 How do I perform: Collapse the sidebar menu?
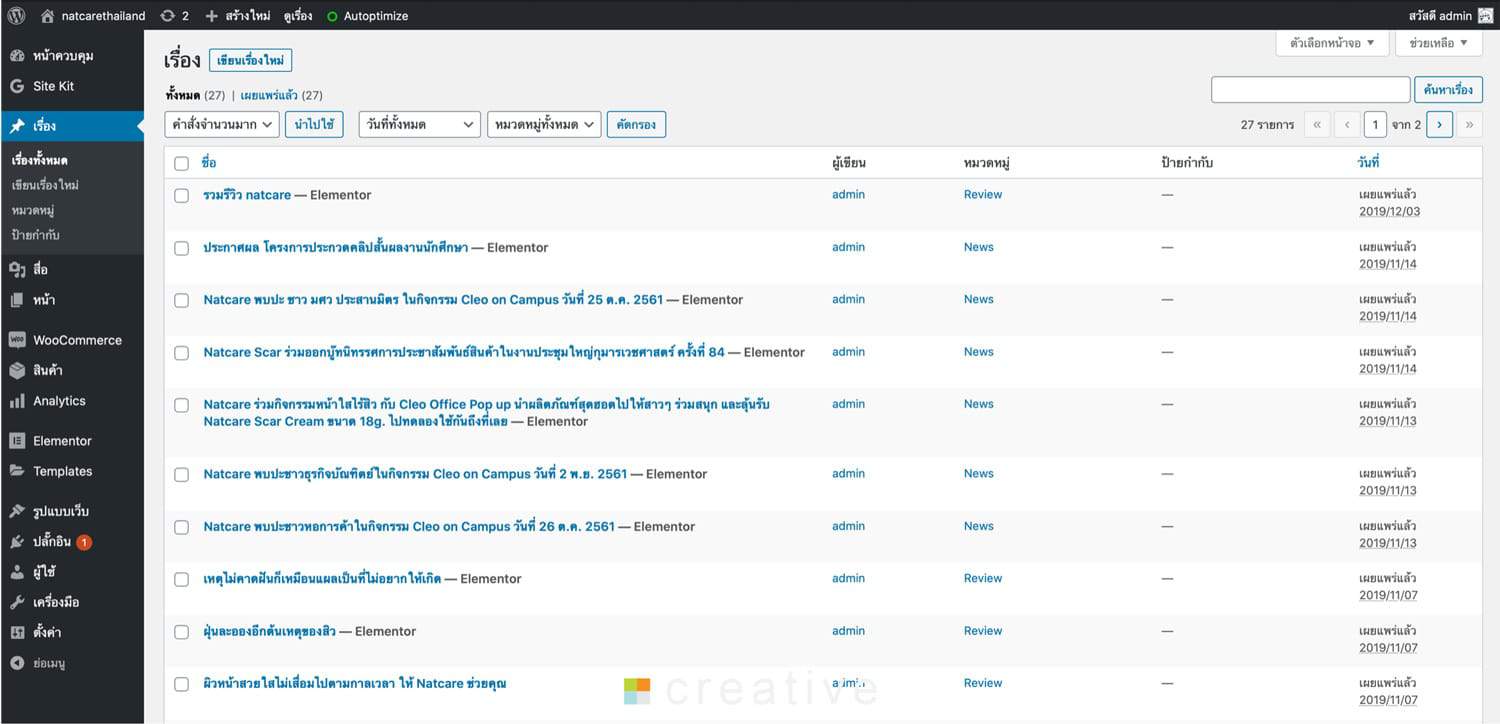point(49,663)
